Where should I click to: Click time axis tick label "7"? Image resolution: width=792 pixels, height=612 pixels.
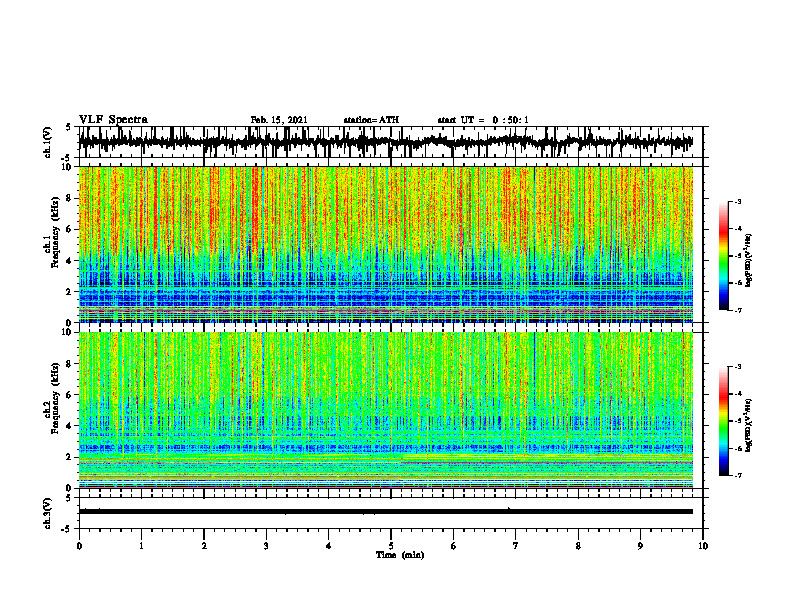tap(516, 546)
